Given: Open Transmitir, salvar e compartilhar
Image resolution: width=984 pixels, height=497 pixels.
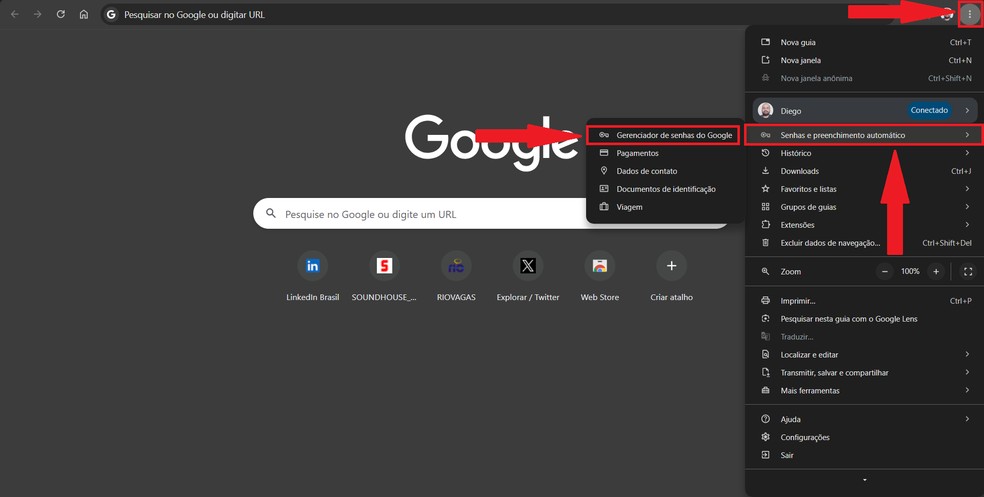Looking at the screenshot, I should click(865, 373).
